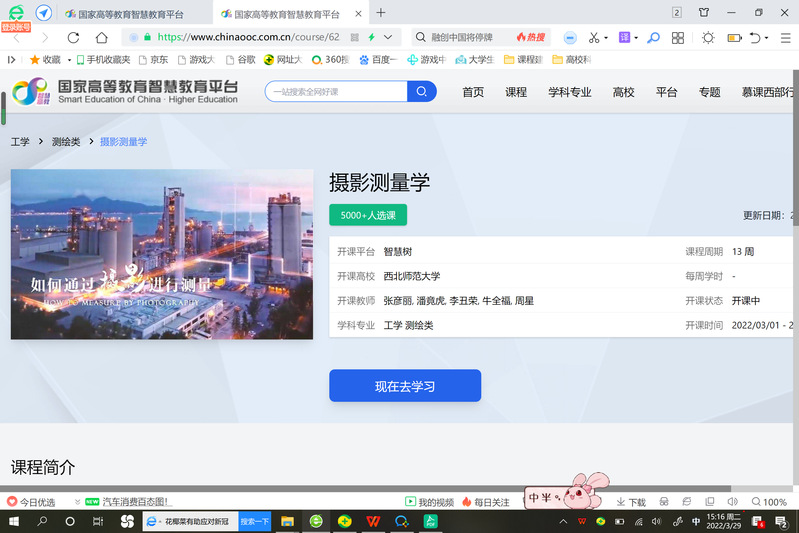Image resolution: width=799 pixels, height=533 pixels.
Task: Click the blue site search magnifier button
Action: (x=422, y=92)
